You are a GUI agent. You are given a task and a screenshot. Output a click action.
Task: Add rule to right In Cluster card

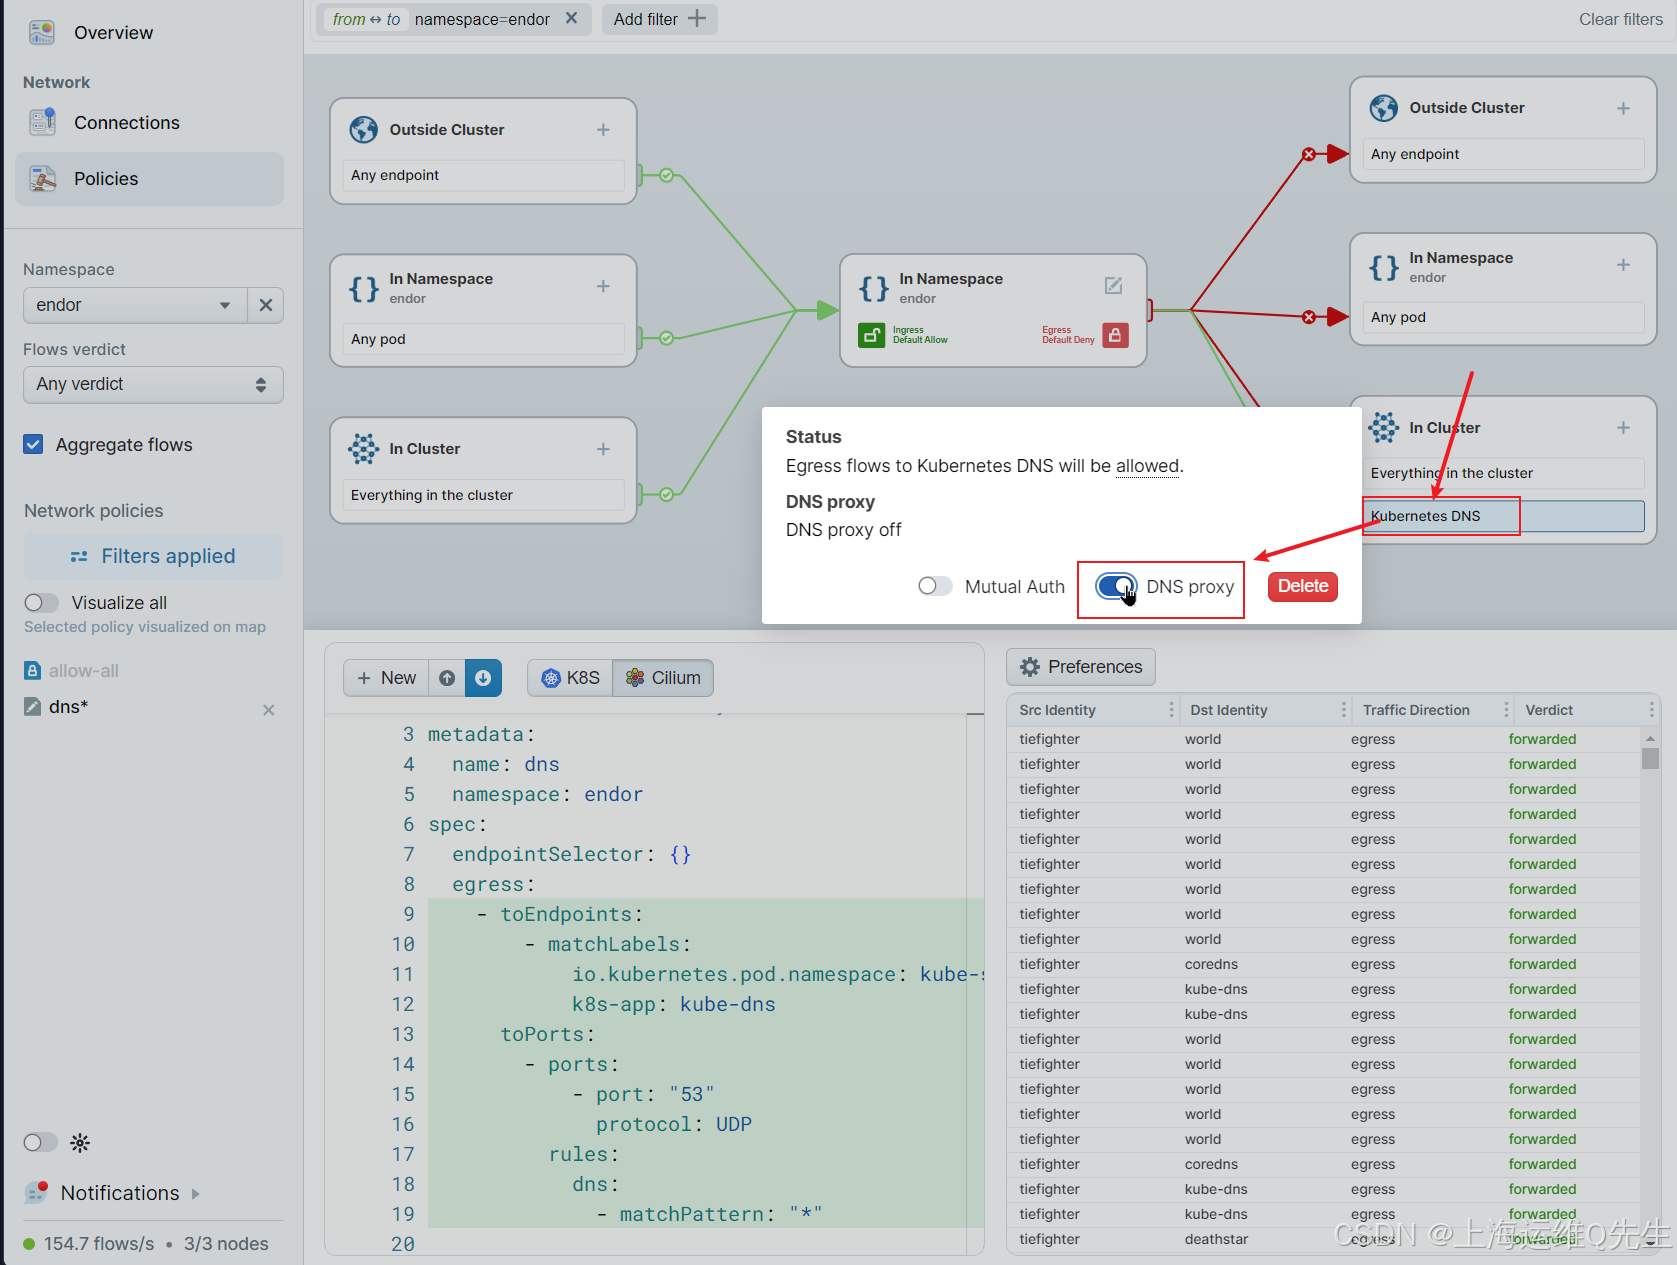pyautogui.click(x=1623, y=428)
